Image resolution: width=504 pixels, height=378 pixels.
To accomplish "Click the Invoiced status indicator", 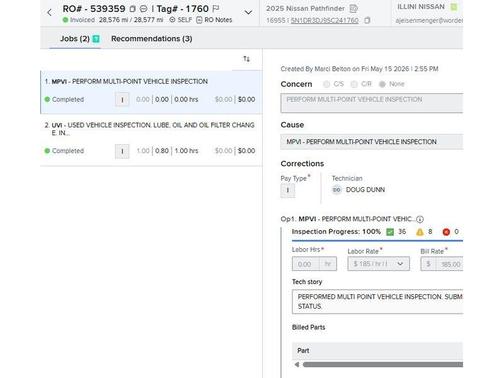I will (79, 20).
